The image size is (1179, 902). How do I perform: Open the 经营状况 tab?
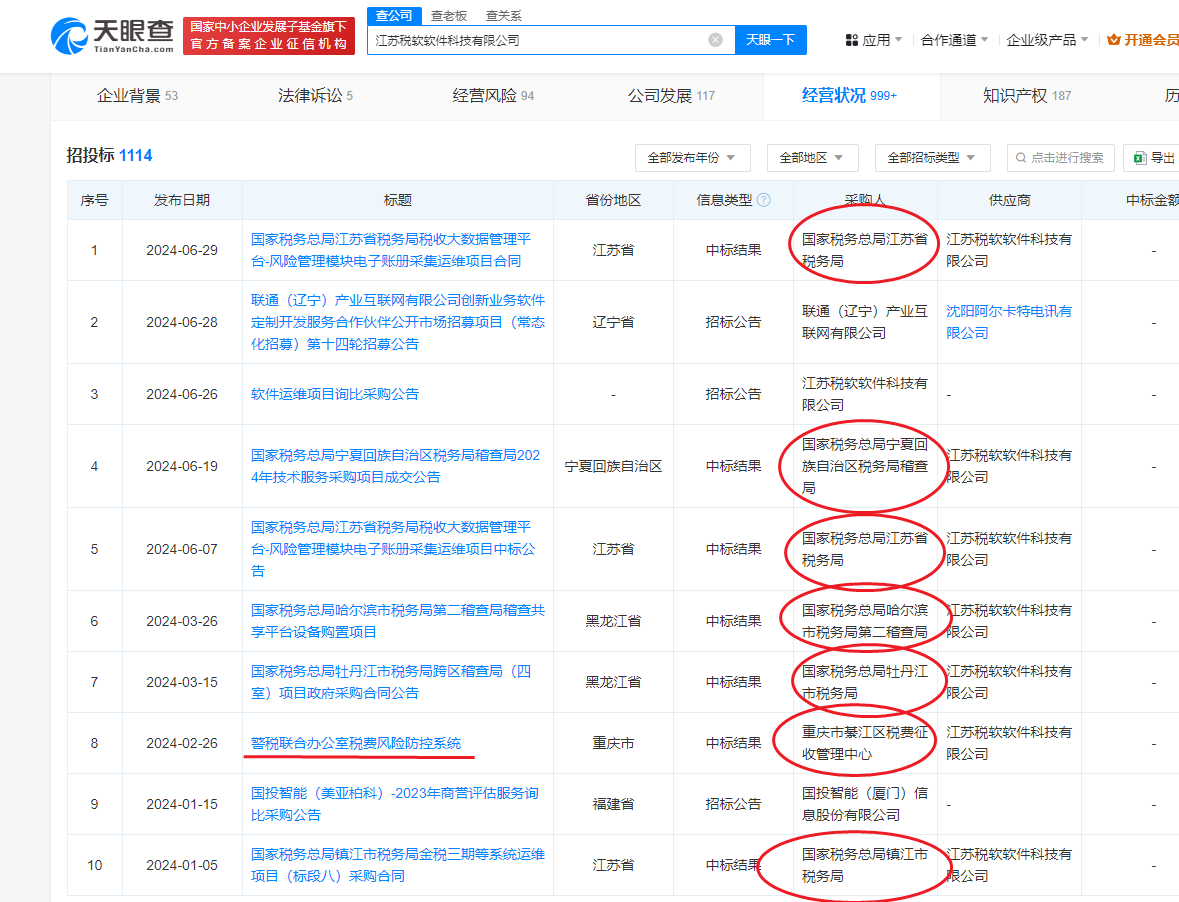click(849, 95)
